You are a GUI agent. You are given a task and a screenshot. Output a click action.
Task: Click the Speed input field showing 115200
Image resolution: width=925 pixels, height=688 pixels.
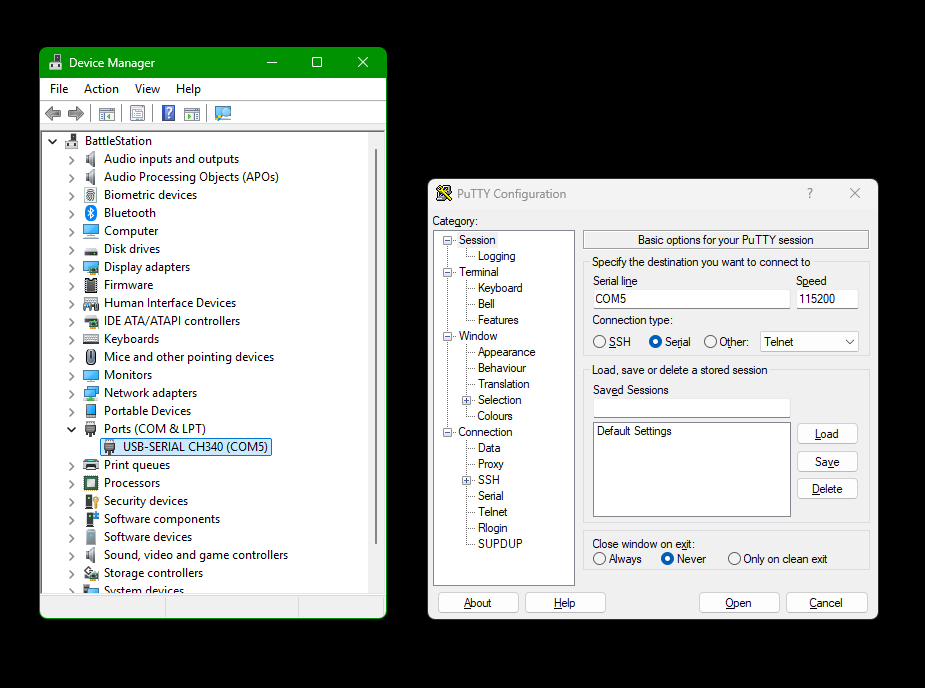(826, 299)
